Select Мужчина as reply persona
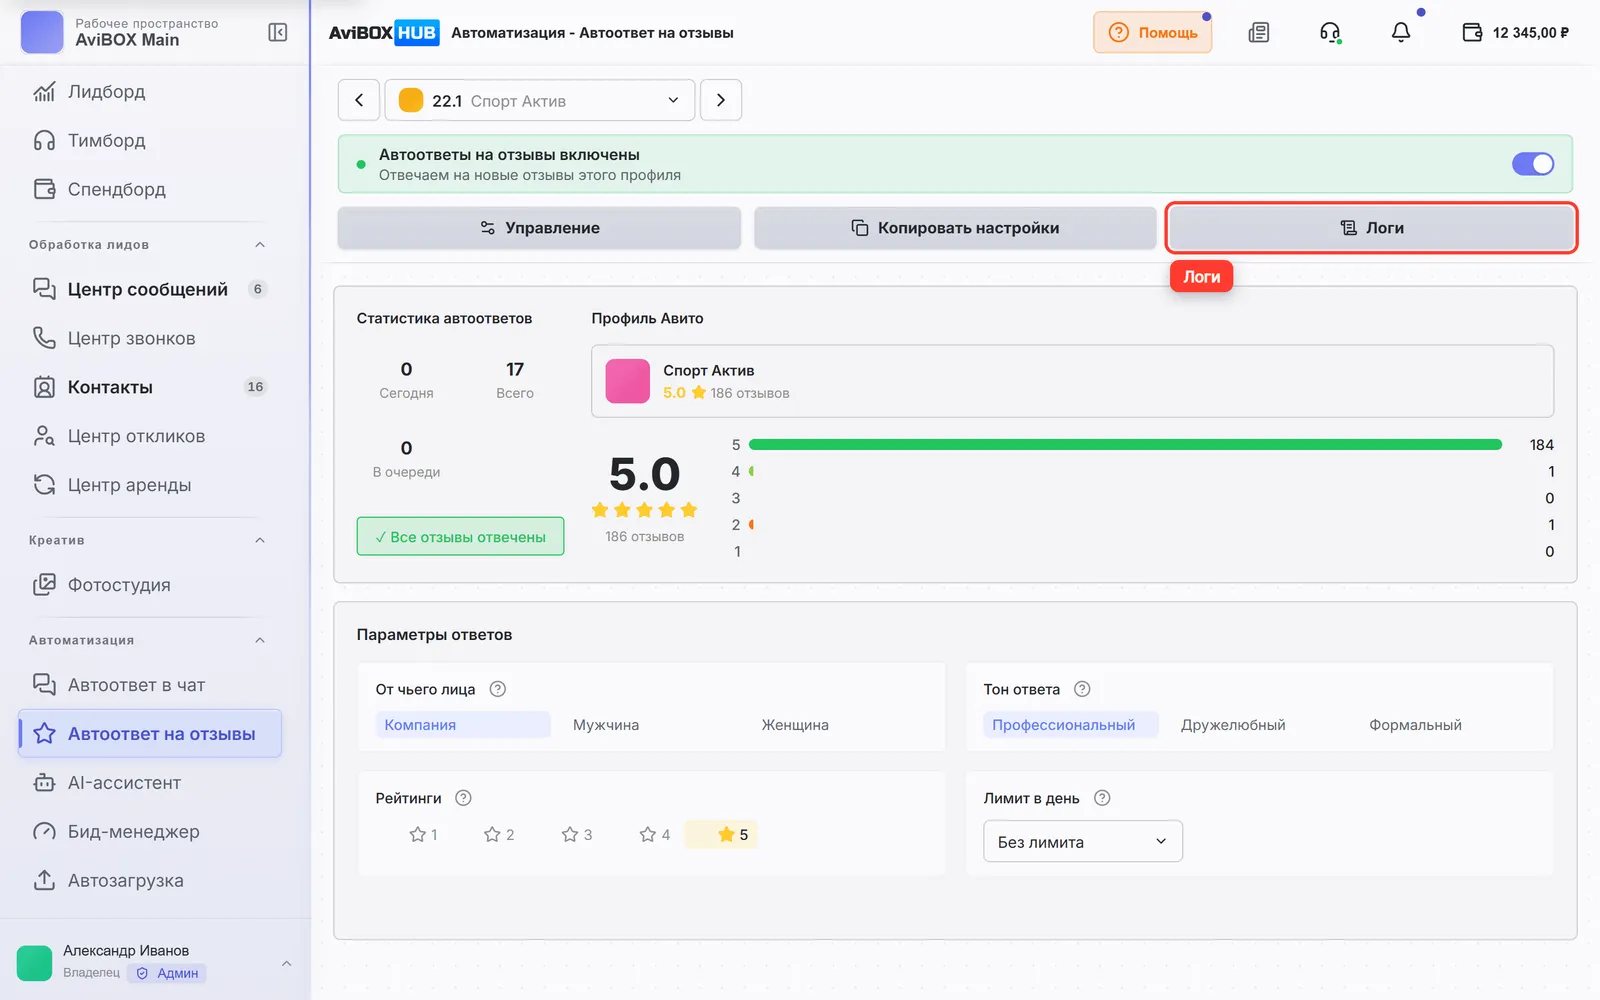The height and width of the screenshot is (1000, 1600). (606, 725)
